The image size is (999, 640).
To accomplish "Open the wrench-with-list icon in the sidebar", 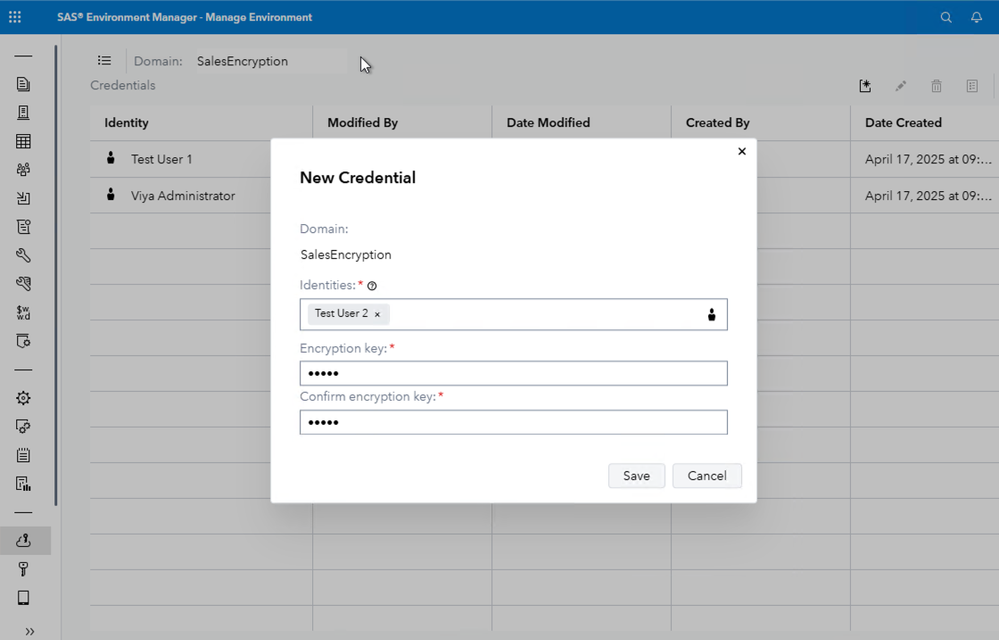I will (23, 283).
